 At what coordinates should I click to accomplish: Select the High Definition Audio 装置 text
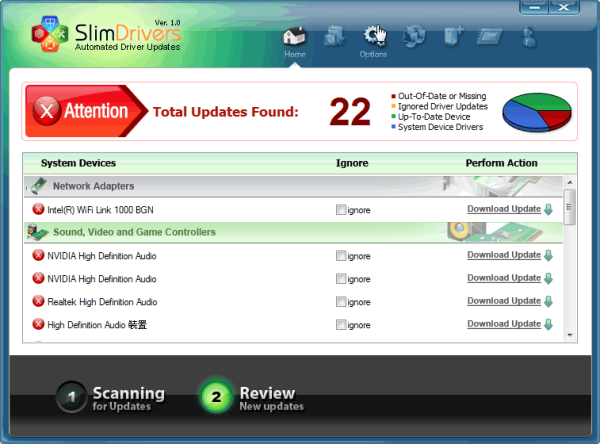tap(97, 325)
